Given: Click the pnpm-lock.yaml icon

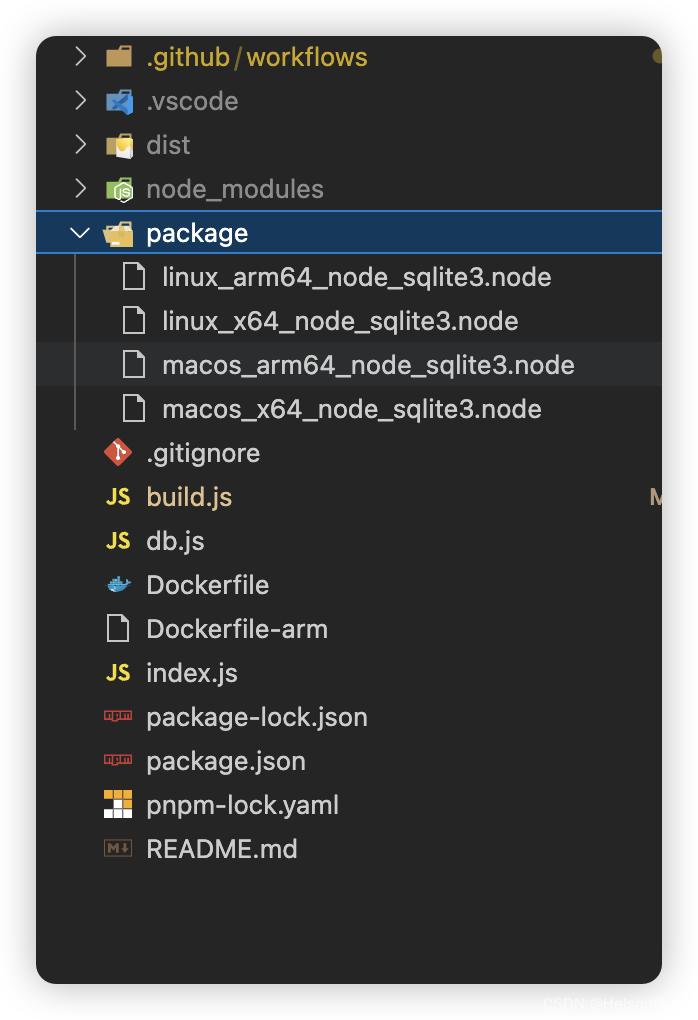Looking at the screenshot, I should click(x=117, y=805).
